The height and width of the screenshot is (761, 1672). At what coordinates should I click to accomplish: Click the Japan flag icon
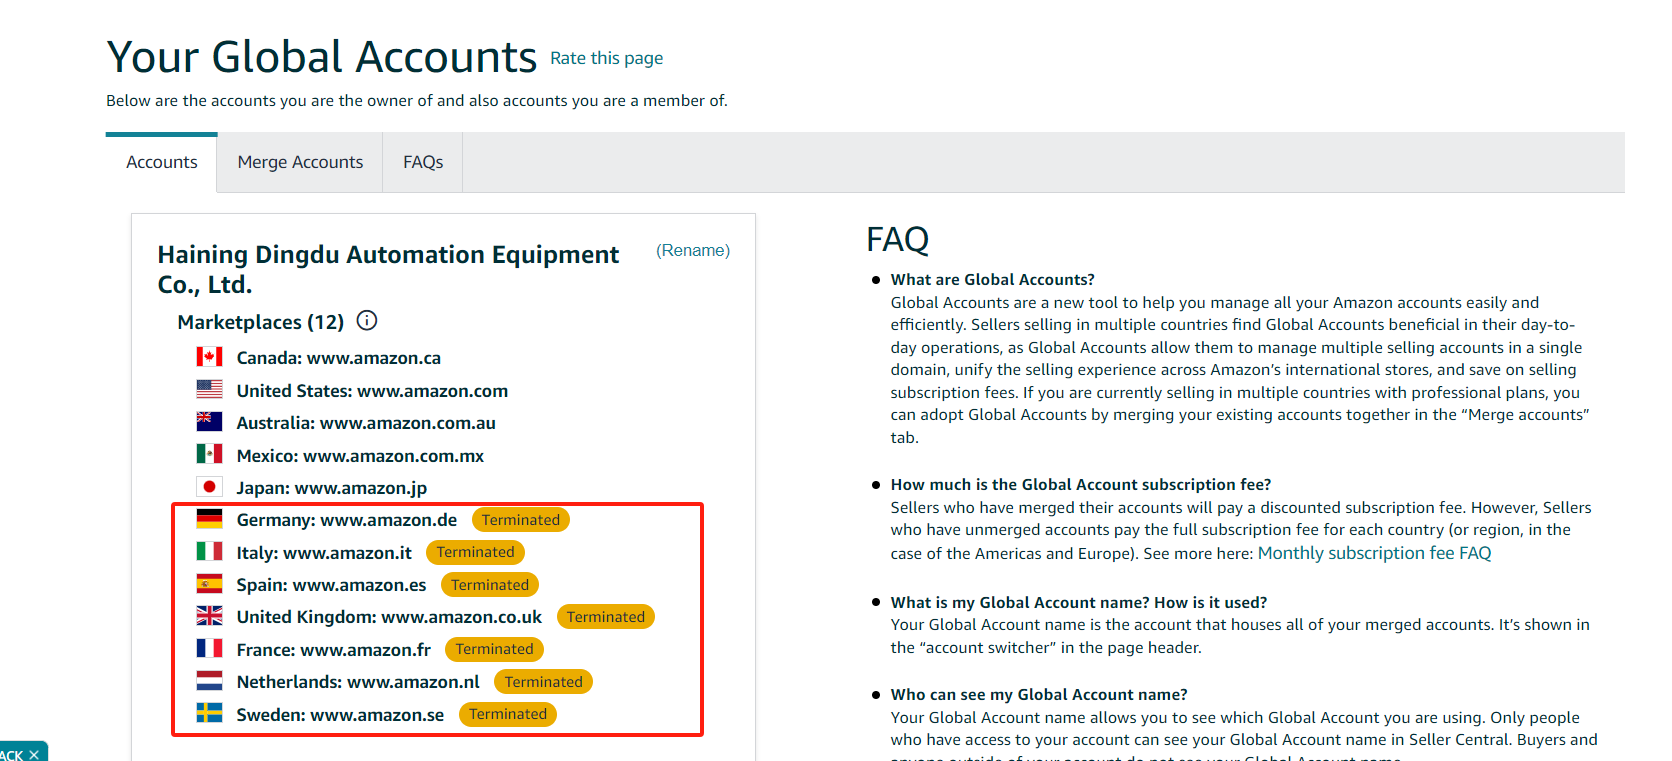click(x=209, y=487)
